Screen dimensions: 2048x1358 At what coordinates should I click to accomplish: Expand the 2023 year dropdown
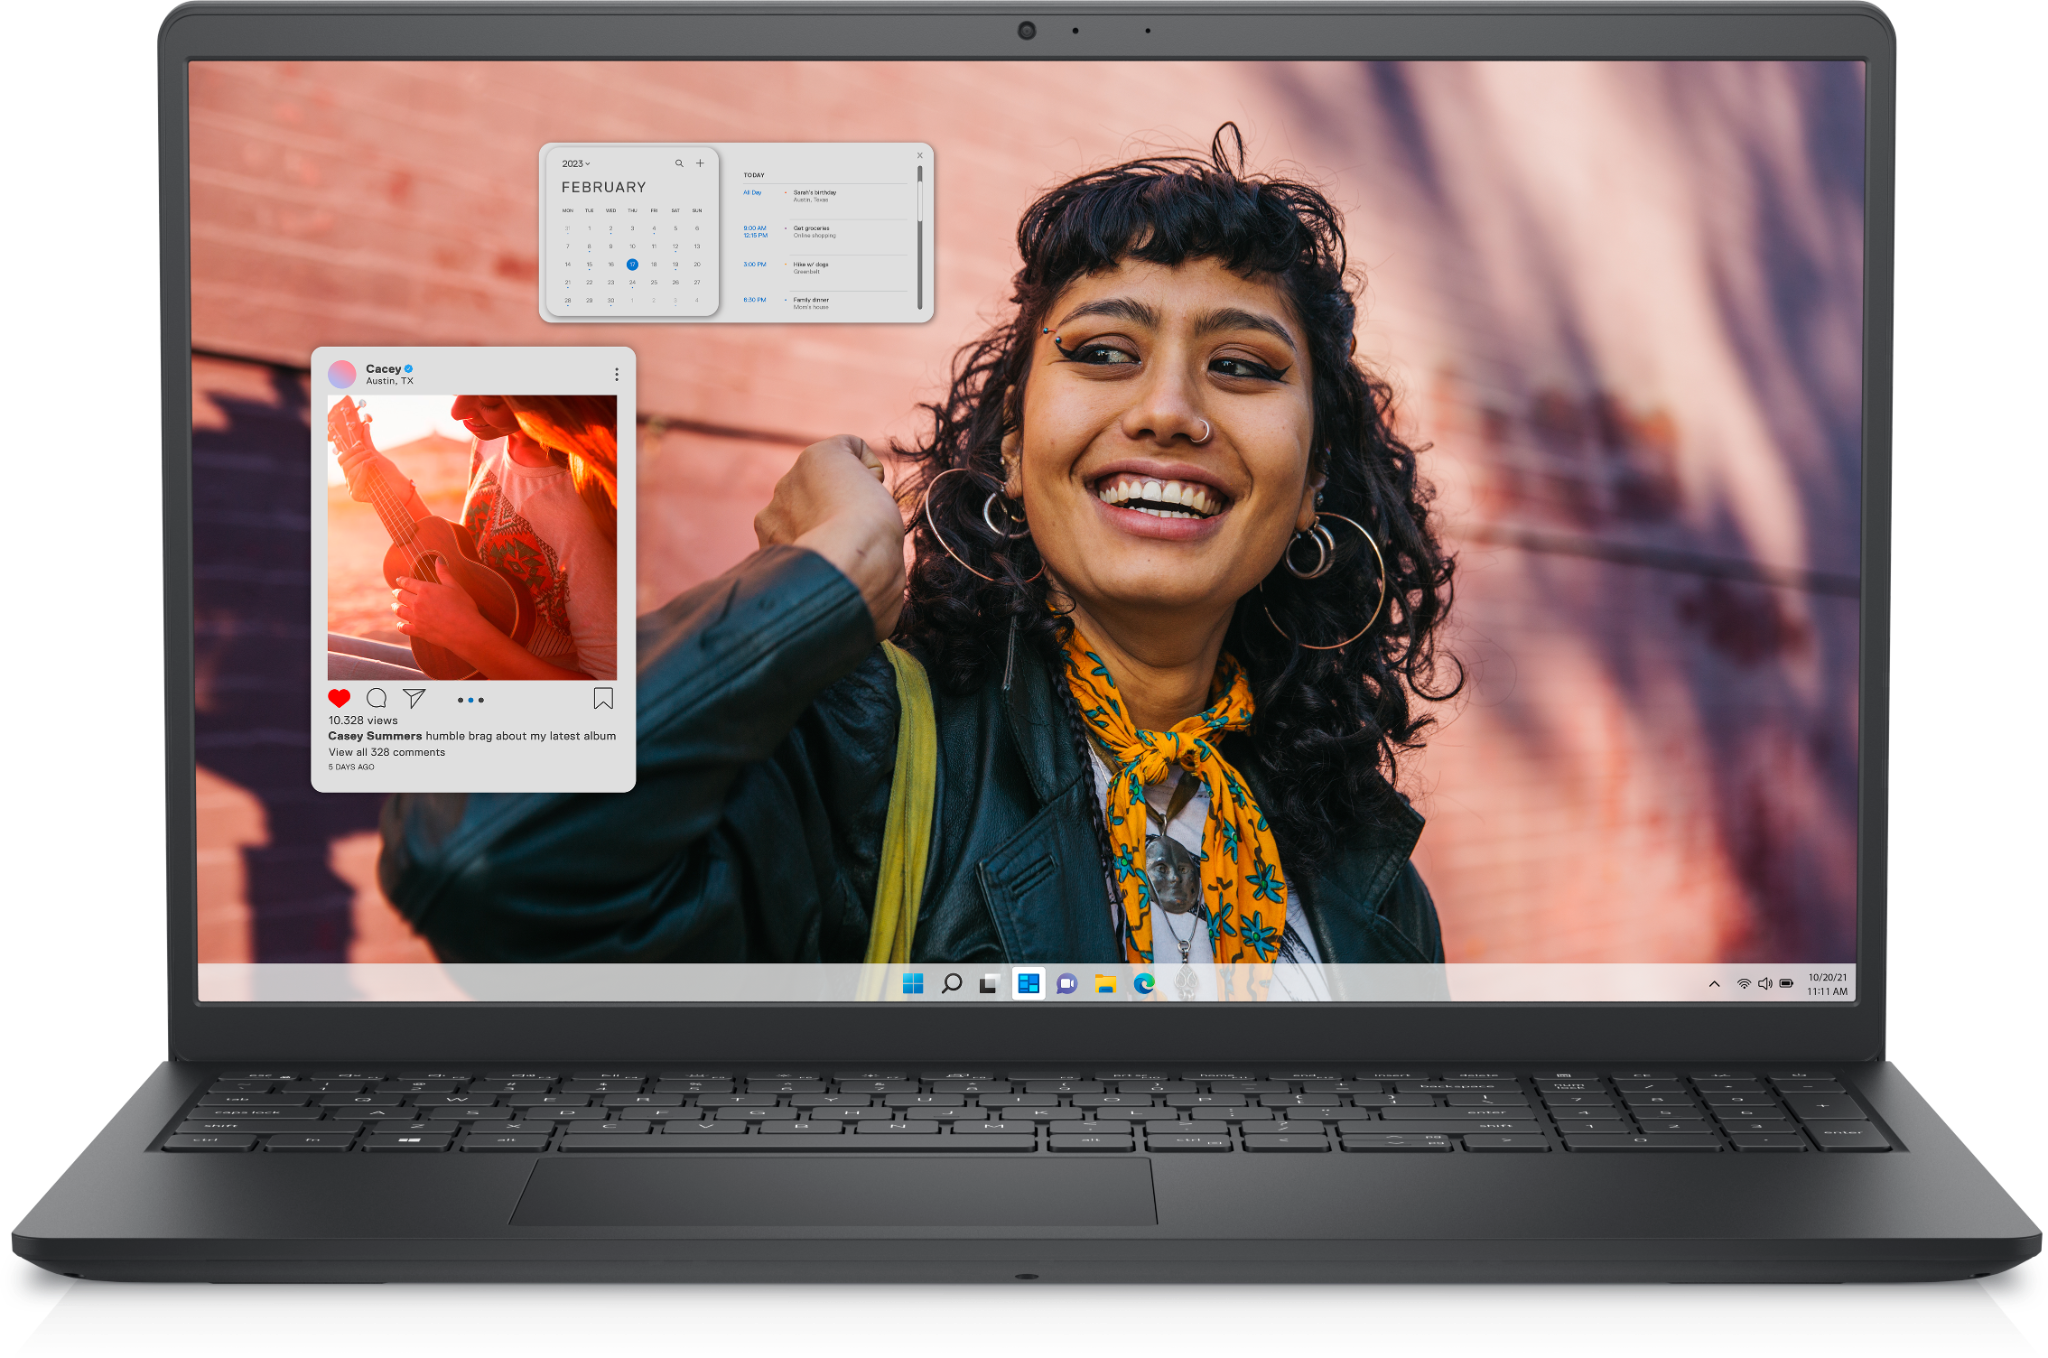576,164
